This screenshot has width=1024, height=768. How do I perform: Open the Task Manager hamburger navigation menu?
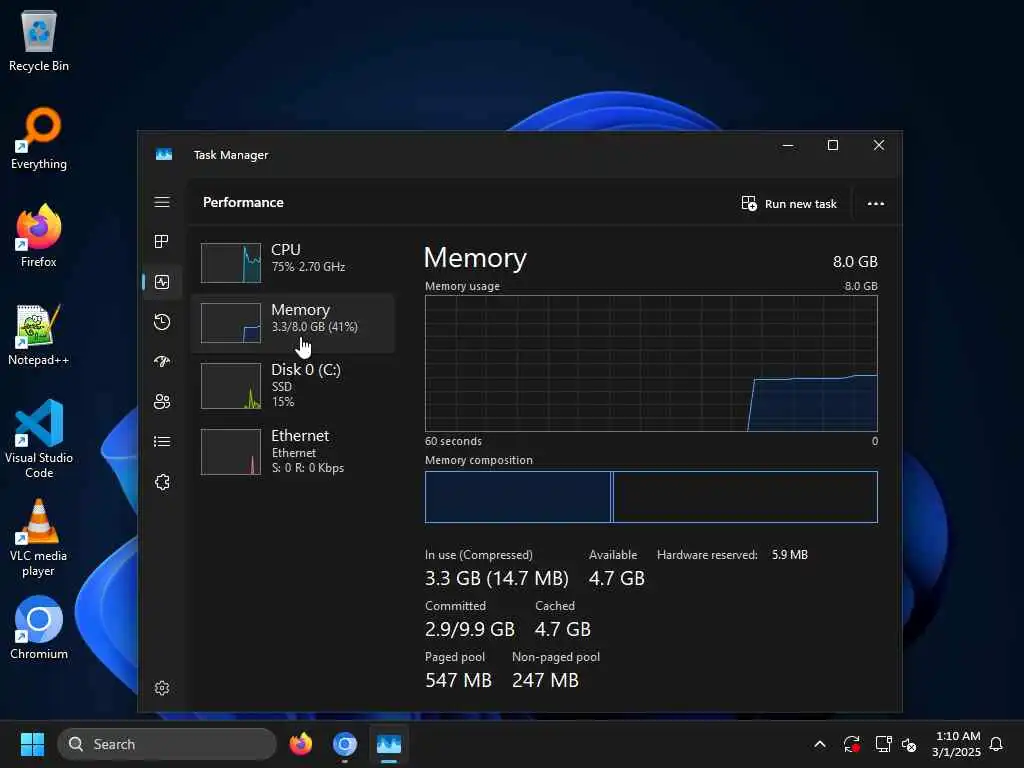[162, 202]
